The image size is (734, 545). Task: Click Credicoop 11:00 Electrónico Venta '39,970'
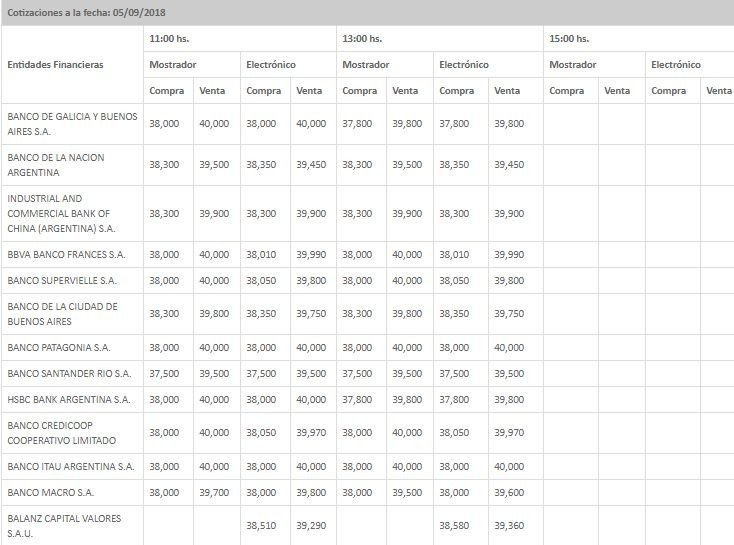coord(311,433)
